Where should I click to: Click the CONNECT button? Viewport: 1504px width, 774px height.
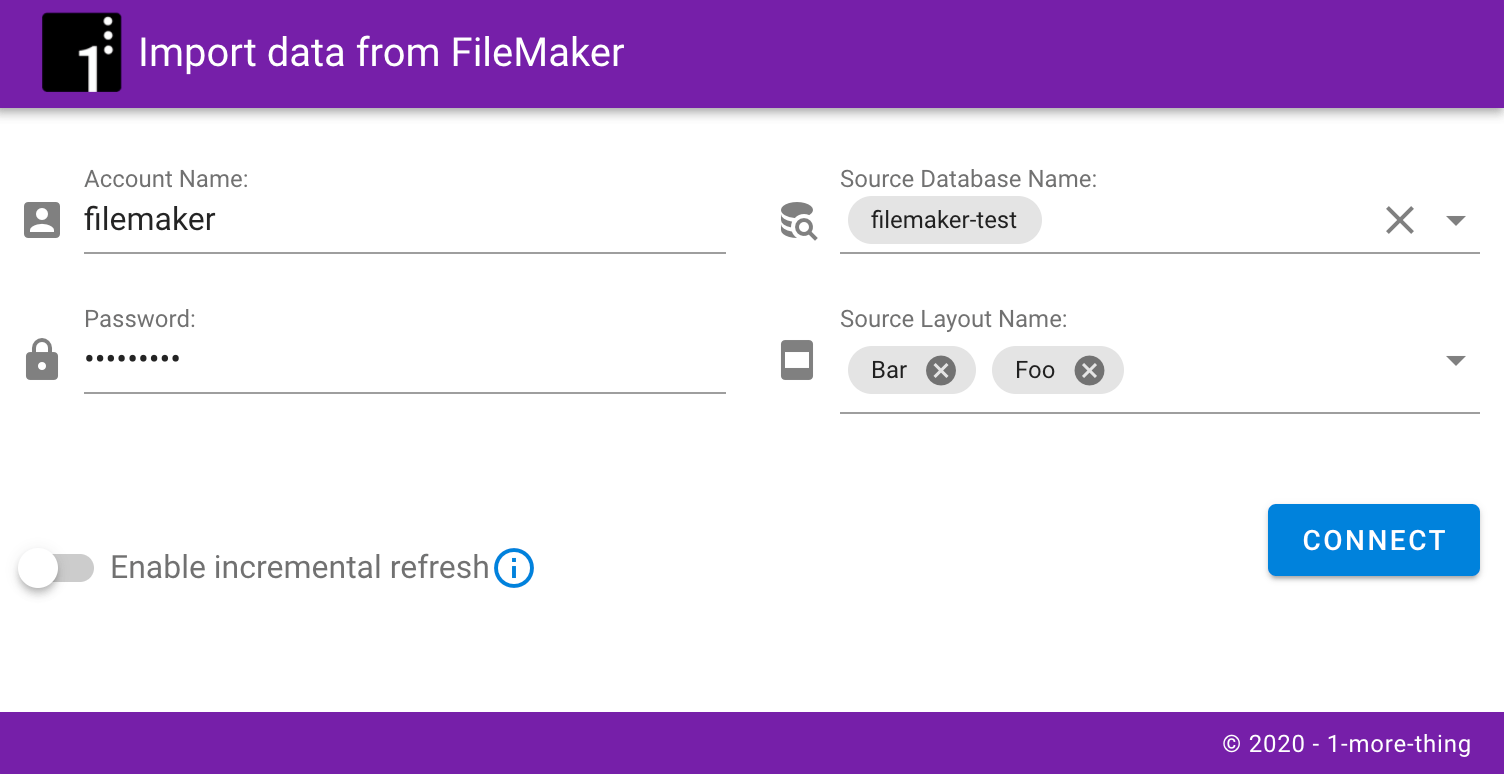pos(1374,540)
